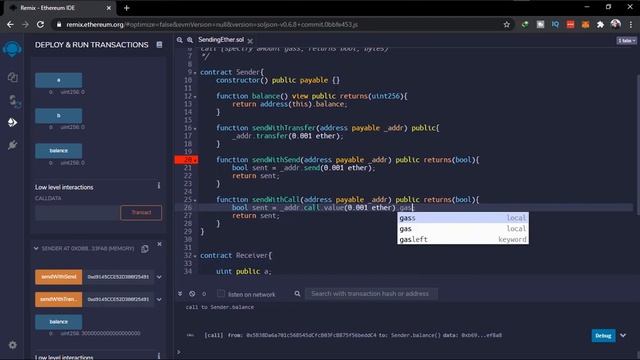Open the Remix home logo icon
The width and height of the screenshot is (640, 360).
coord(12,49)
